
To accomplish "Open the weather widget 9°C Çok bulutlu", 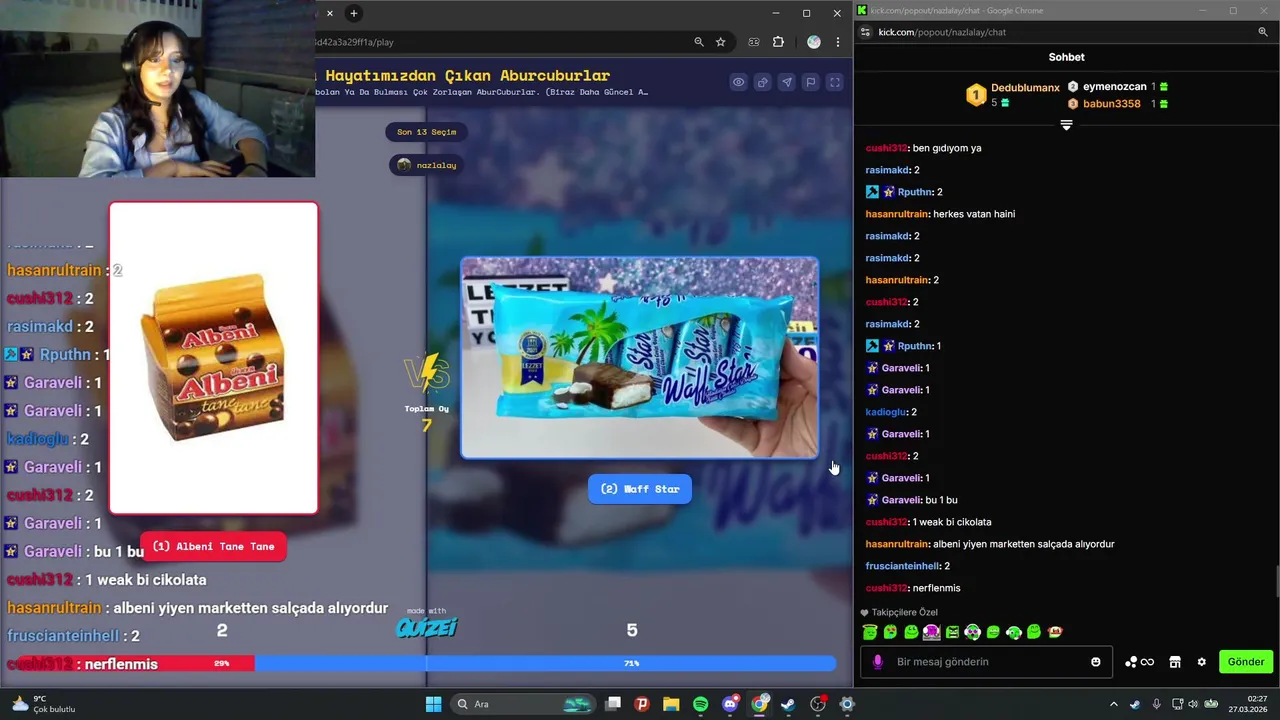I will point(42,704).
